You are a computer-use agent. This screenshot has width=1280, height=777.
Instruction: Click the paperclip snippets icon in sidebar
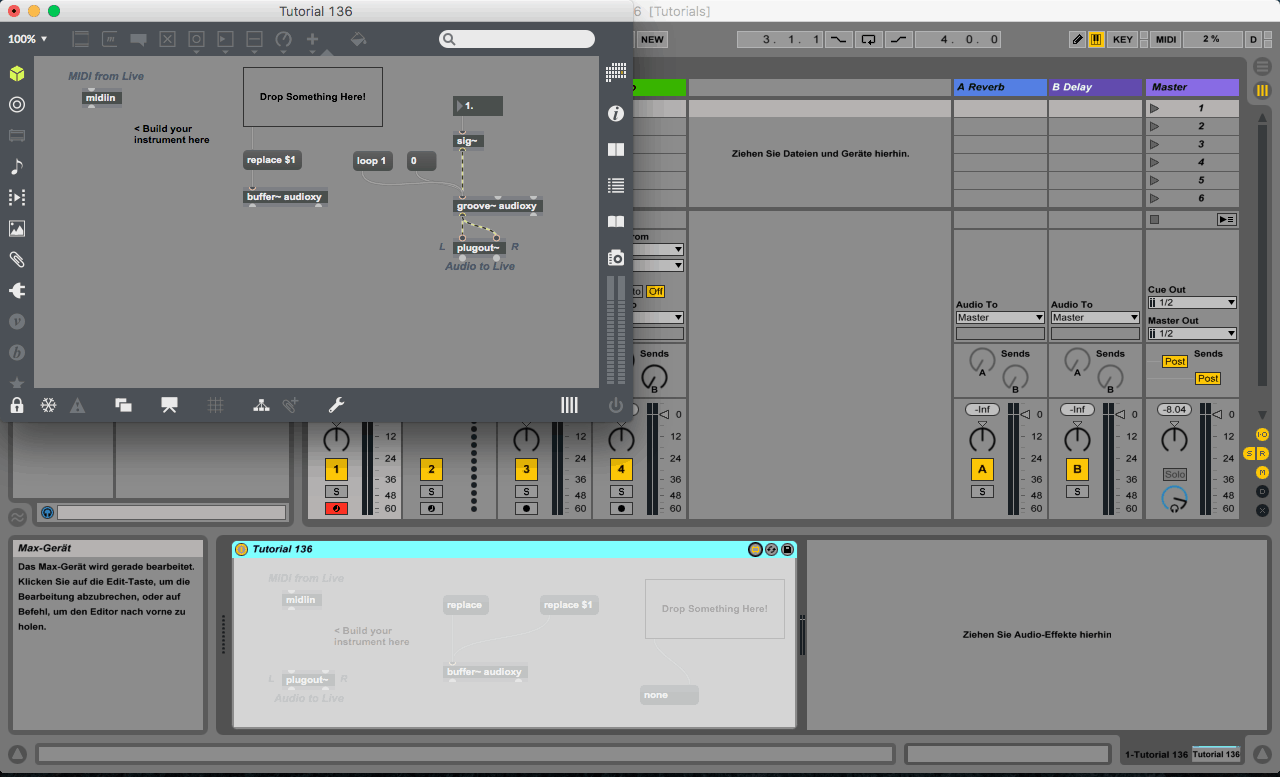17,260
